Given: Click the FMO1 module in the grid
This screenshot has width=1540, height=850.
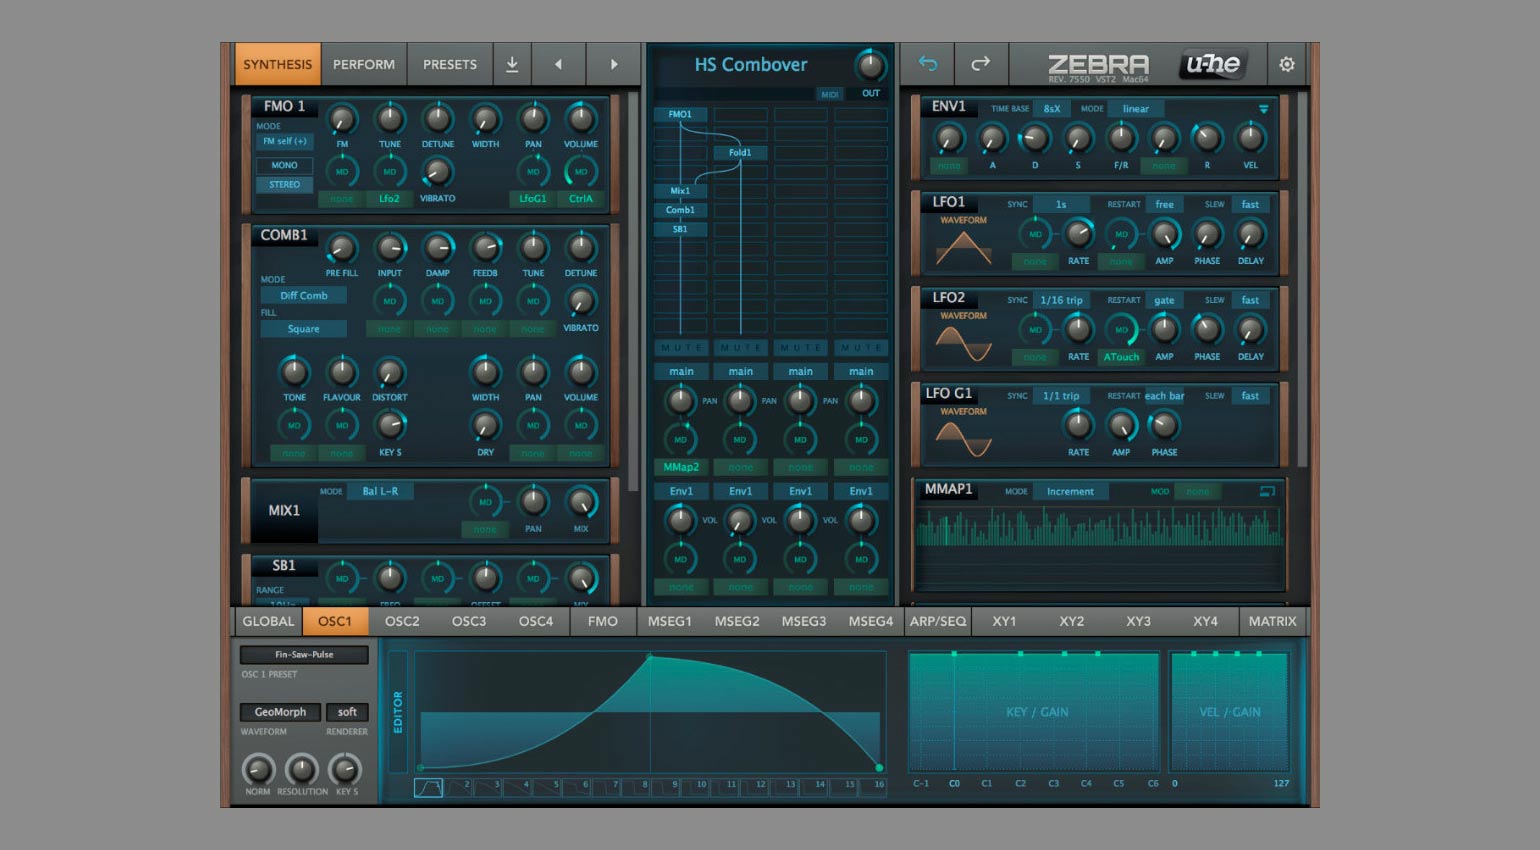Looking at the screenshot, I should click(x=680, y=114).
